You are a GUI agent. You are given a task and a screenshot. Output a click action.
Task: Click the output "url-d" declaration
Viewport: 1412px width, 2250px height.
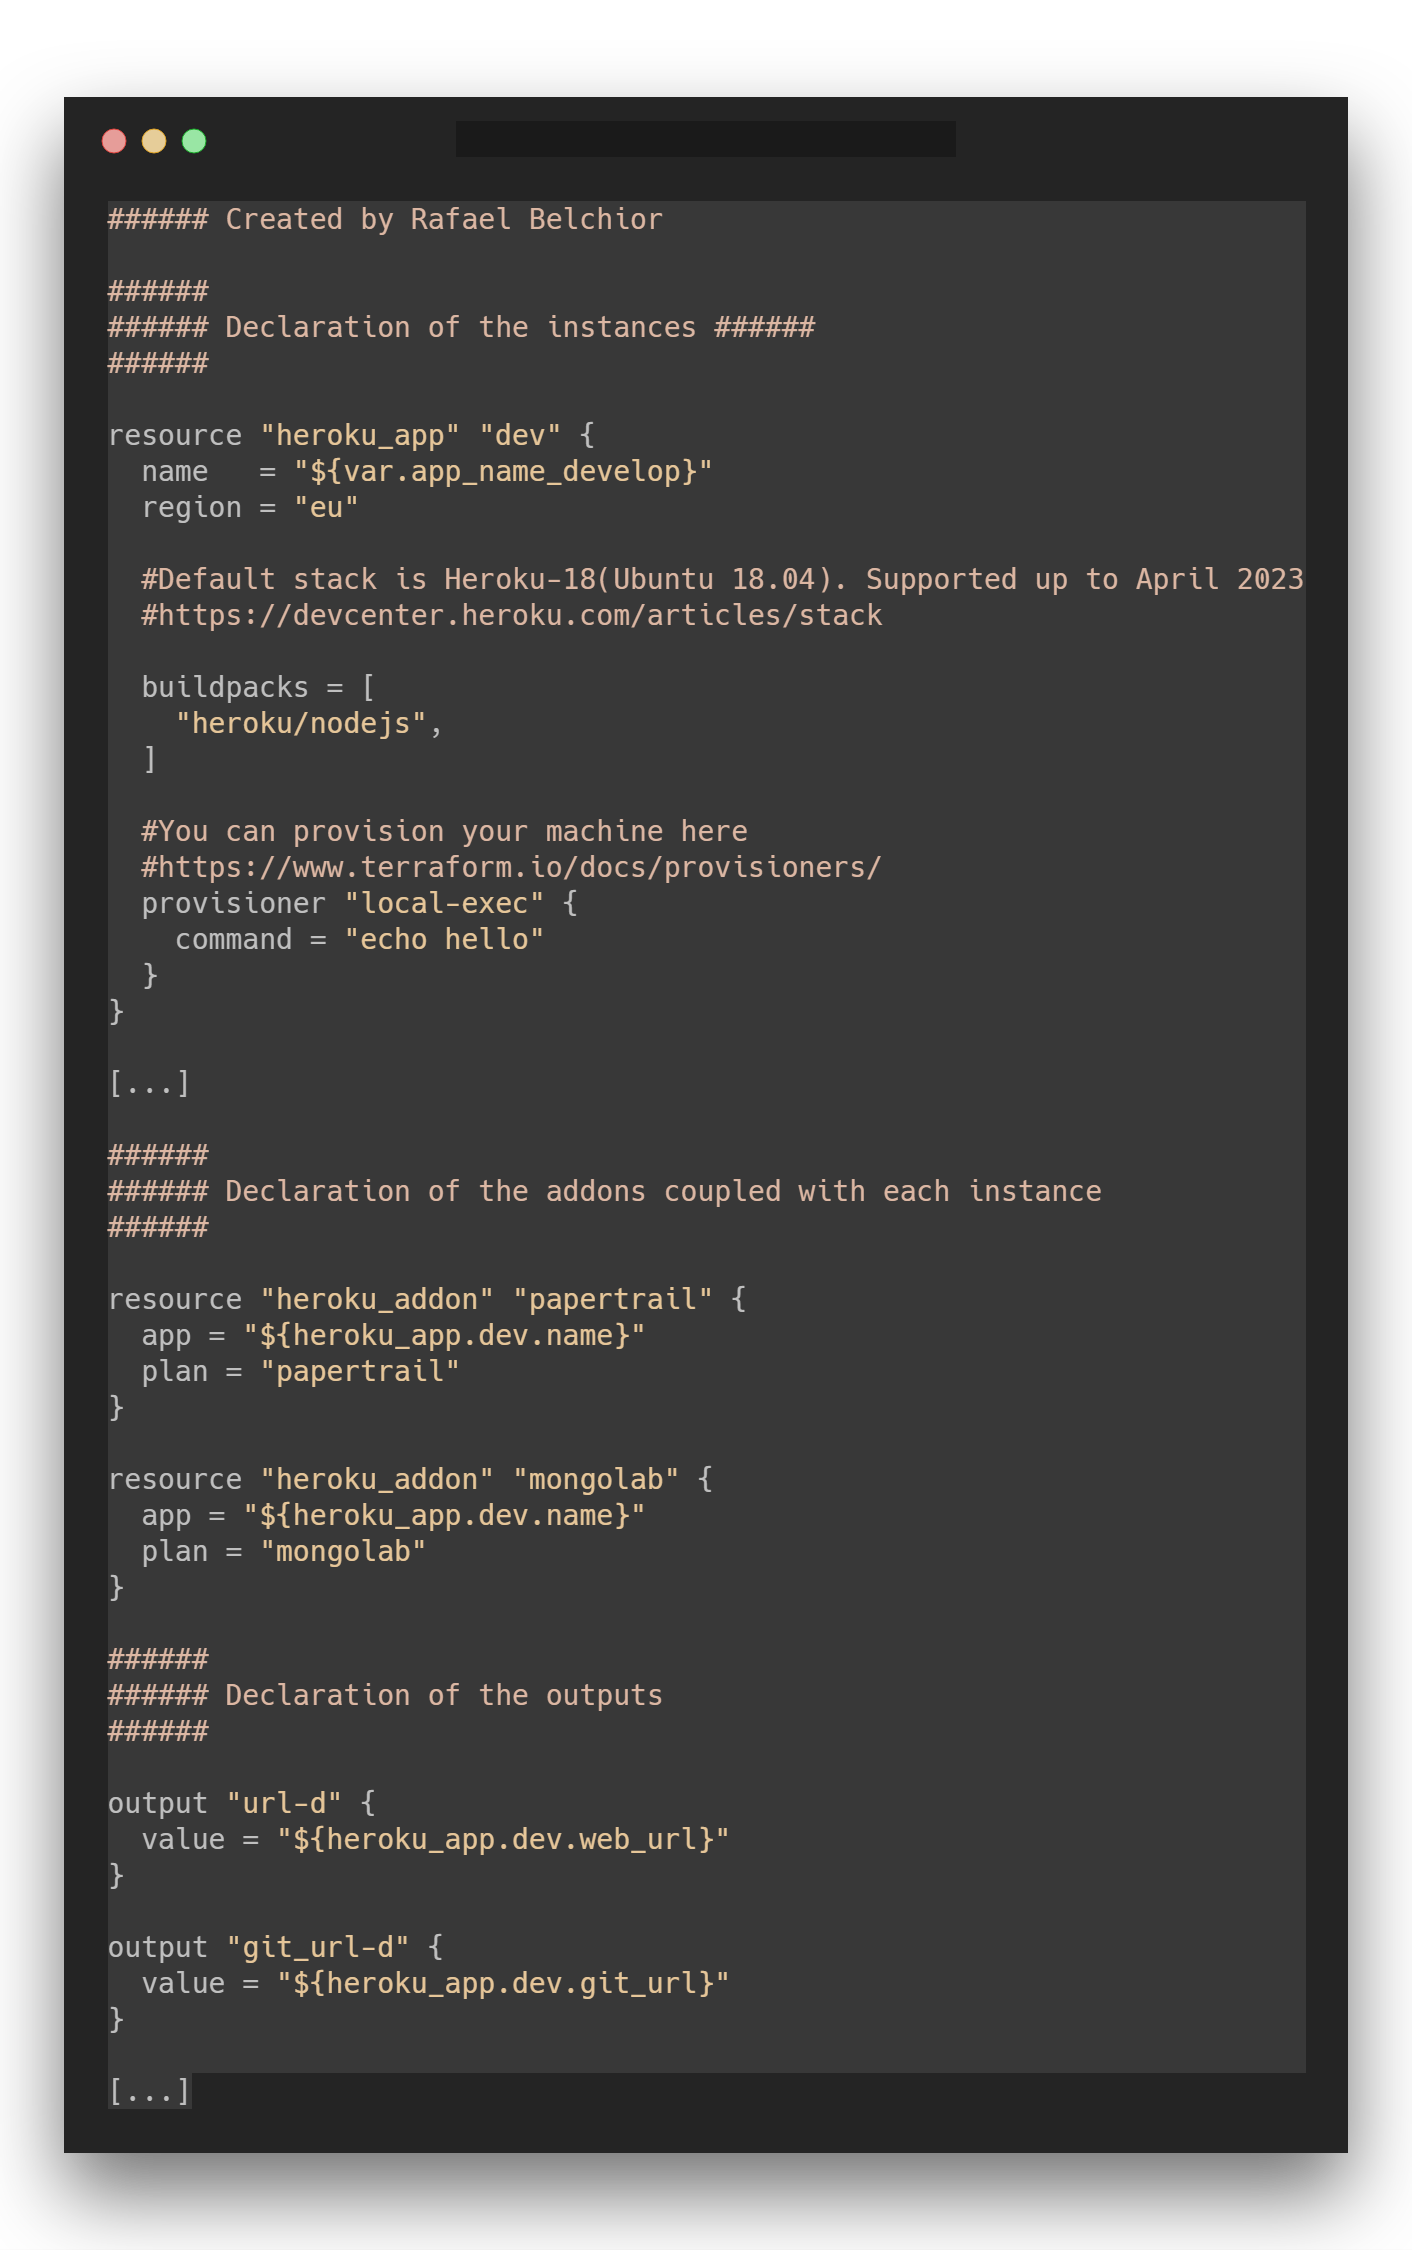[x=240, y=1804]
